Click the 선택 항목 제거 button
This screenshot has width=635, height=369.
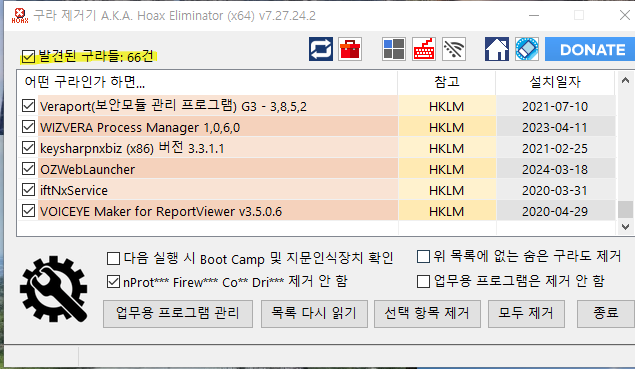pyautogui.click(x=427, y=314)
